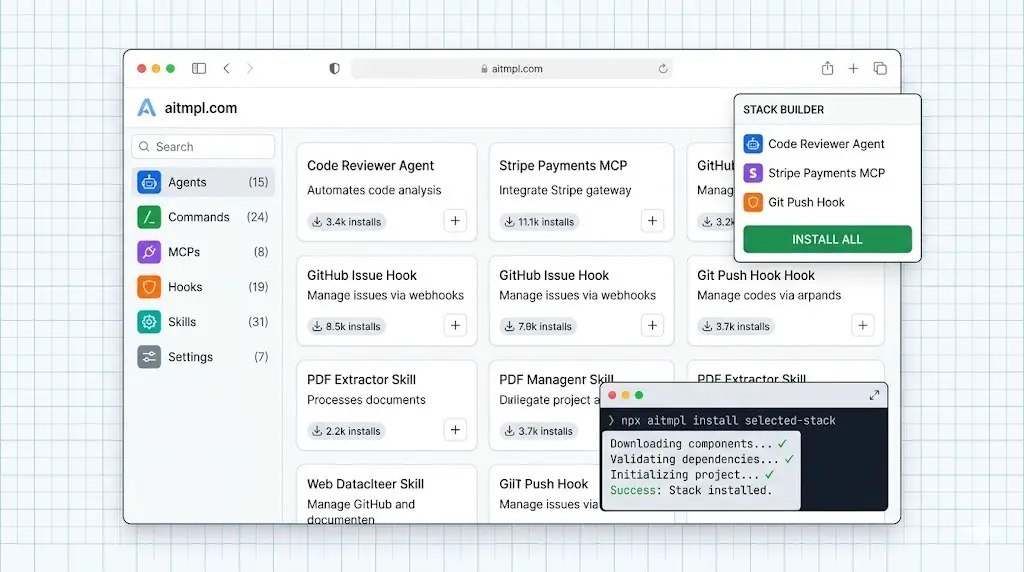Go back using the browser back arrow
Viewport: 1024px width, 572px height.
click(227, 69)
